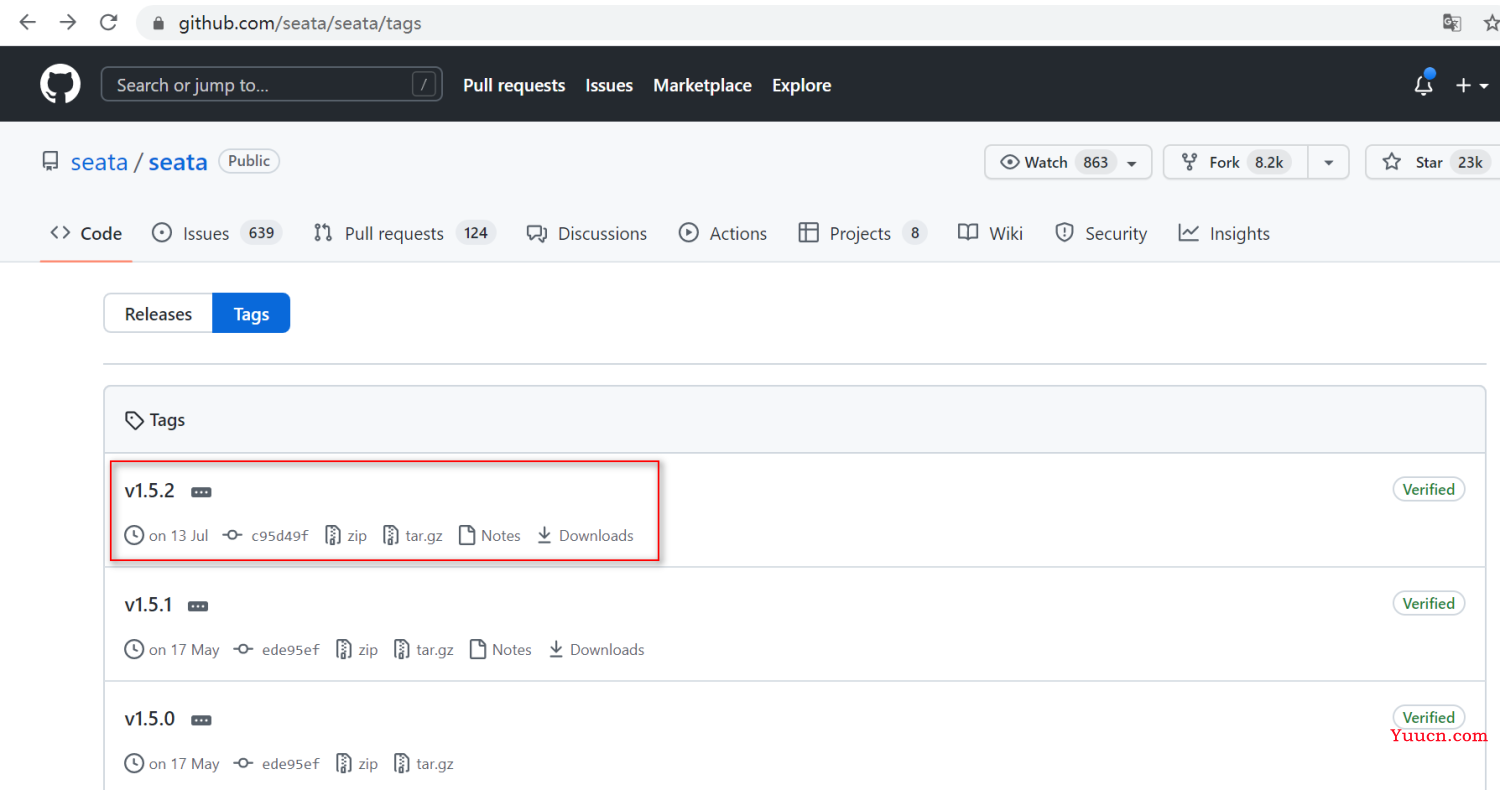Click the repository book icon beside seata
This screenshot has height=790, width=1500.
[50, 162]
